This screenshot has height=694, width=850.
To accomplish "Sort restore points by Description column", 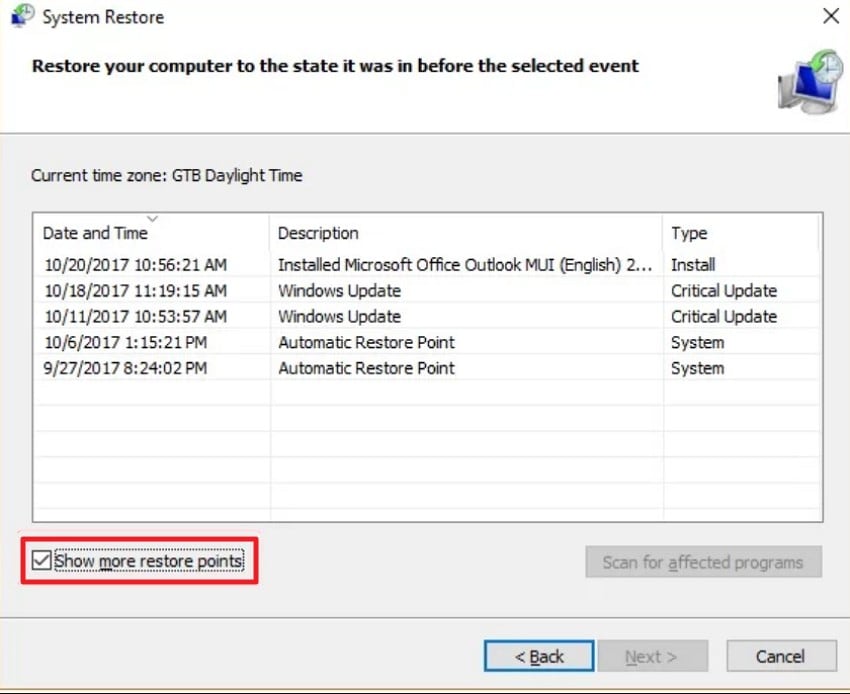I will 318,233.
